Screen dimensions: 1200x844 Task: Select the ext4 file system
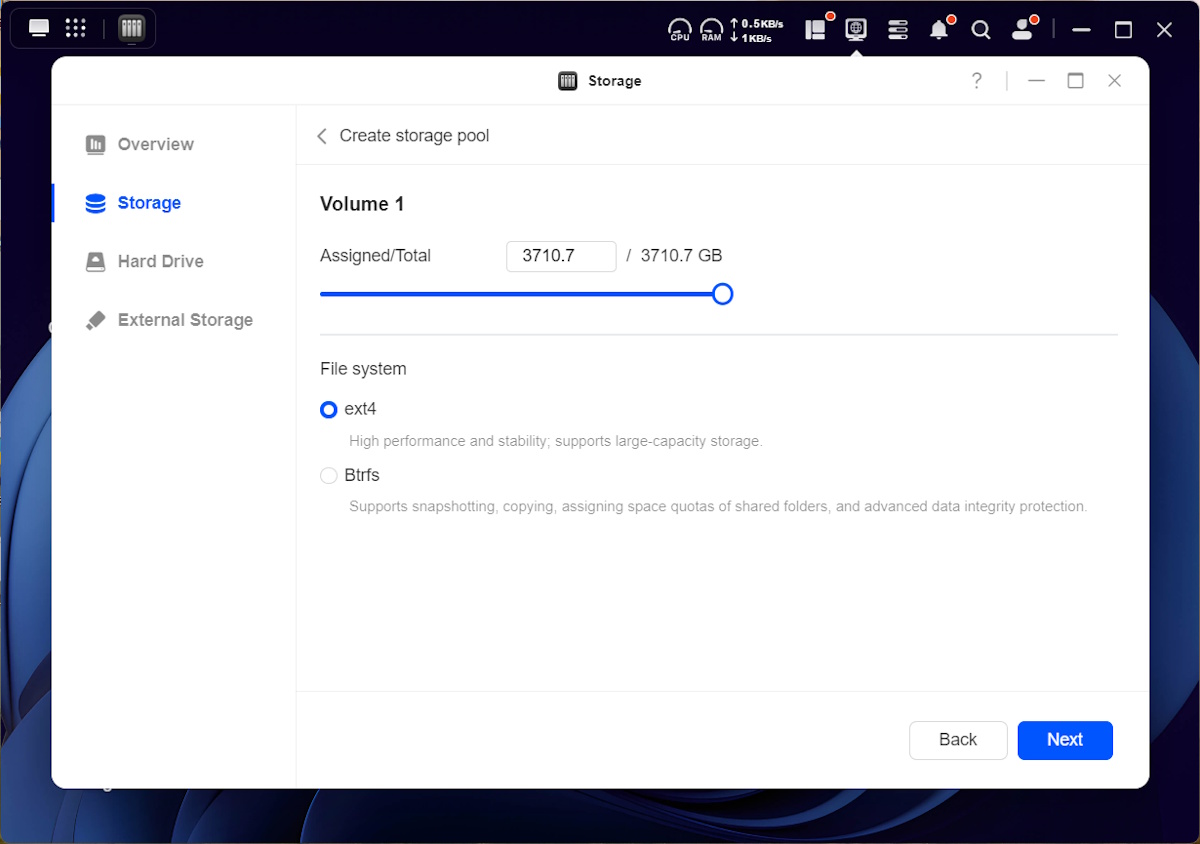tap(328, 410)
